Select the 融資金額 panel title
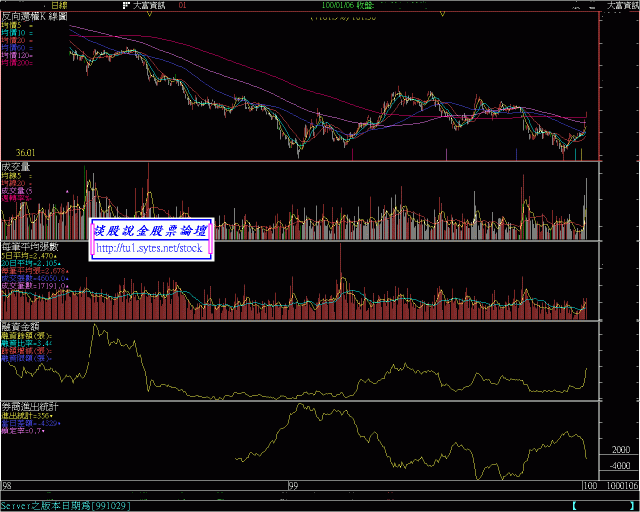640x512 pixels. 20,327
